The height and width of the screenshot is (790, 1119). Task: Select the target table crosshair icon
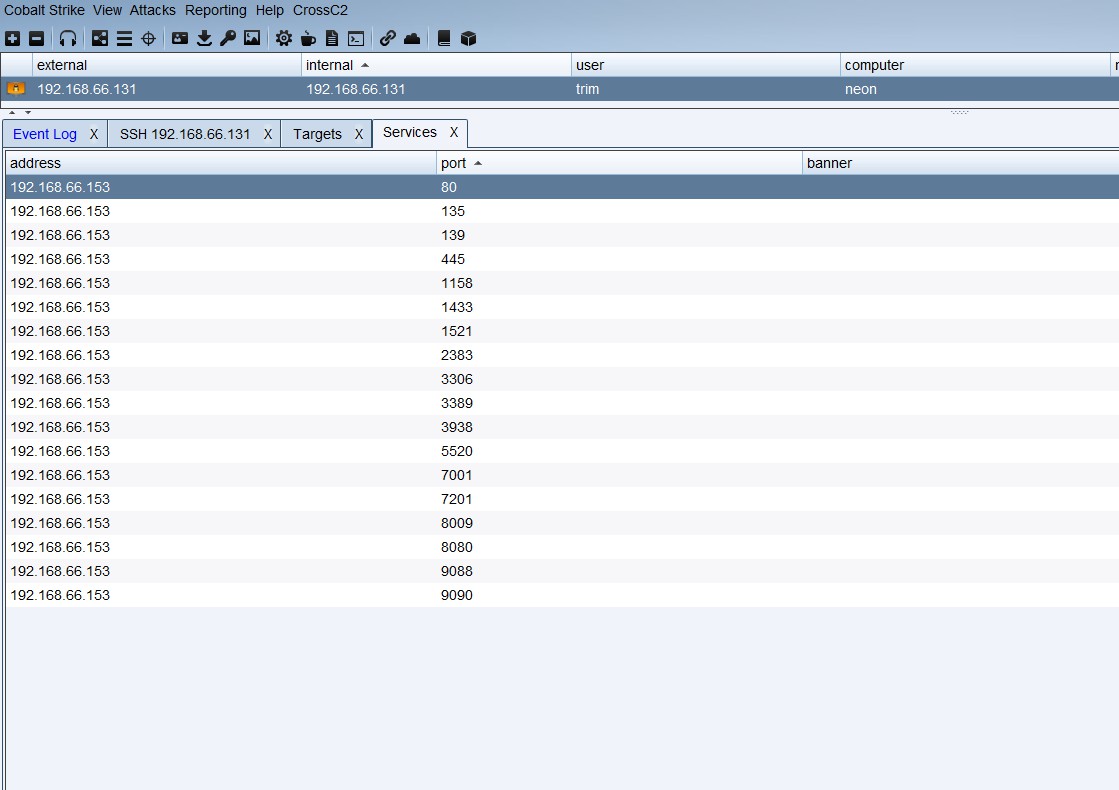tap(147, 38)
